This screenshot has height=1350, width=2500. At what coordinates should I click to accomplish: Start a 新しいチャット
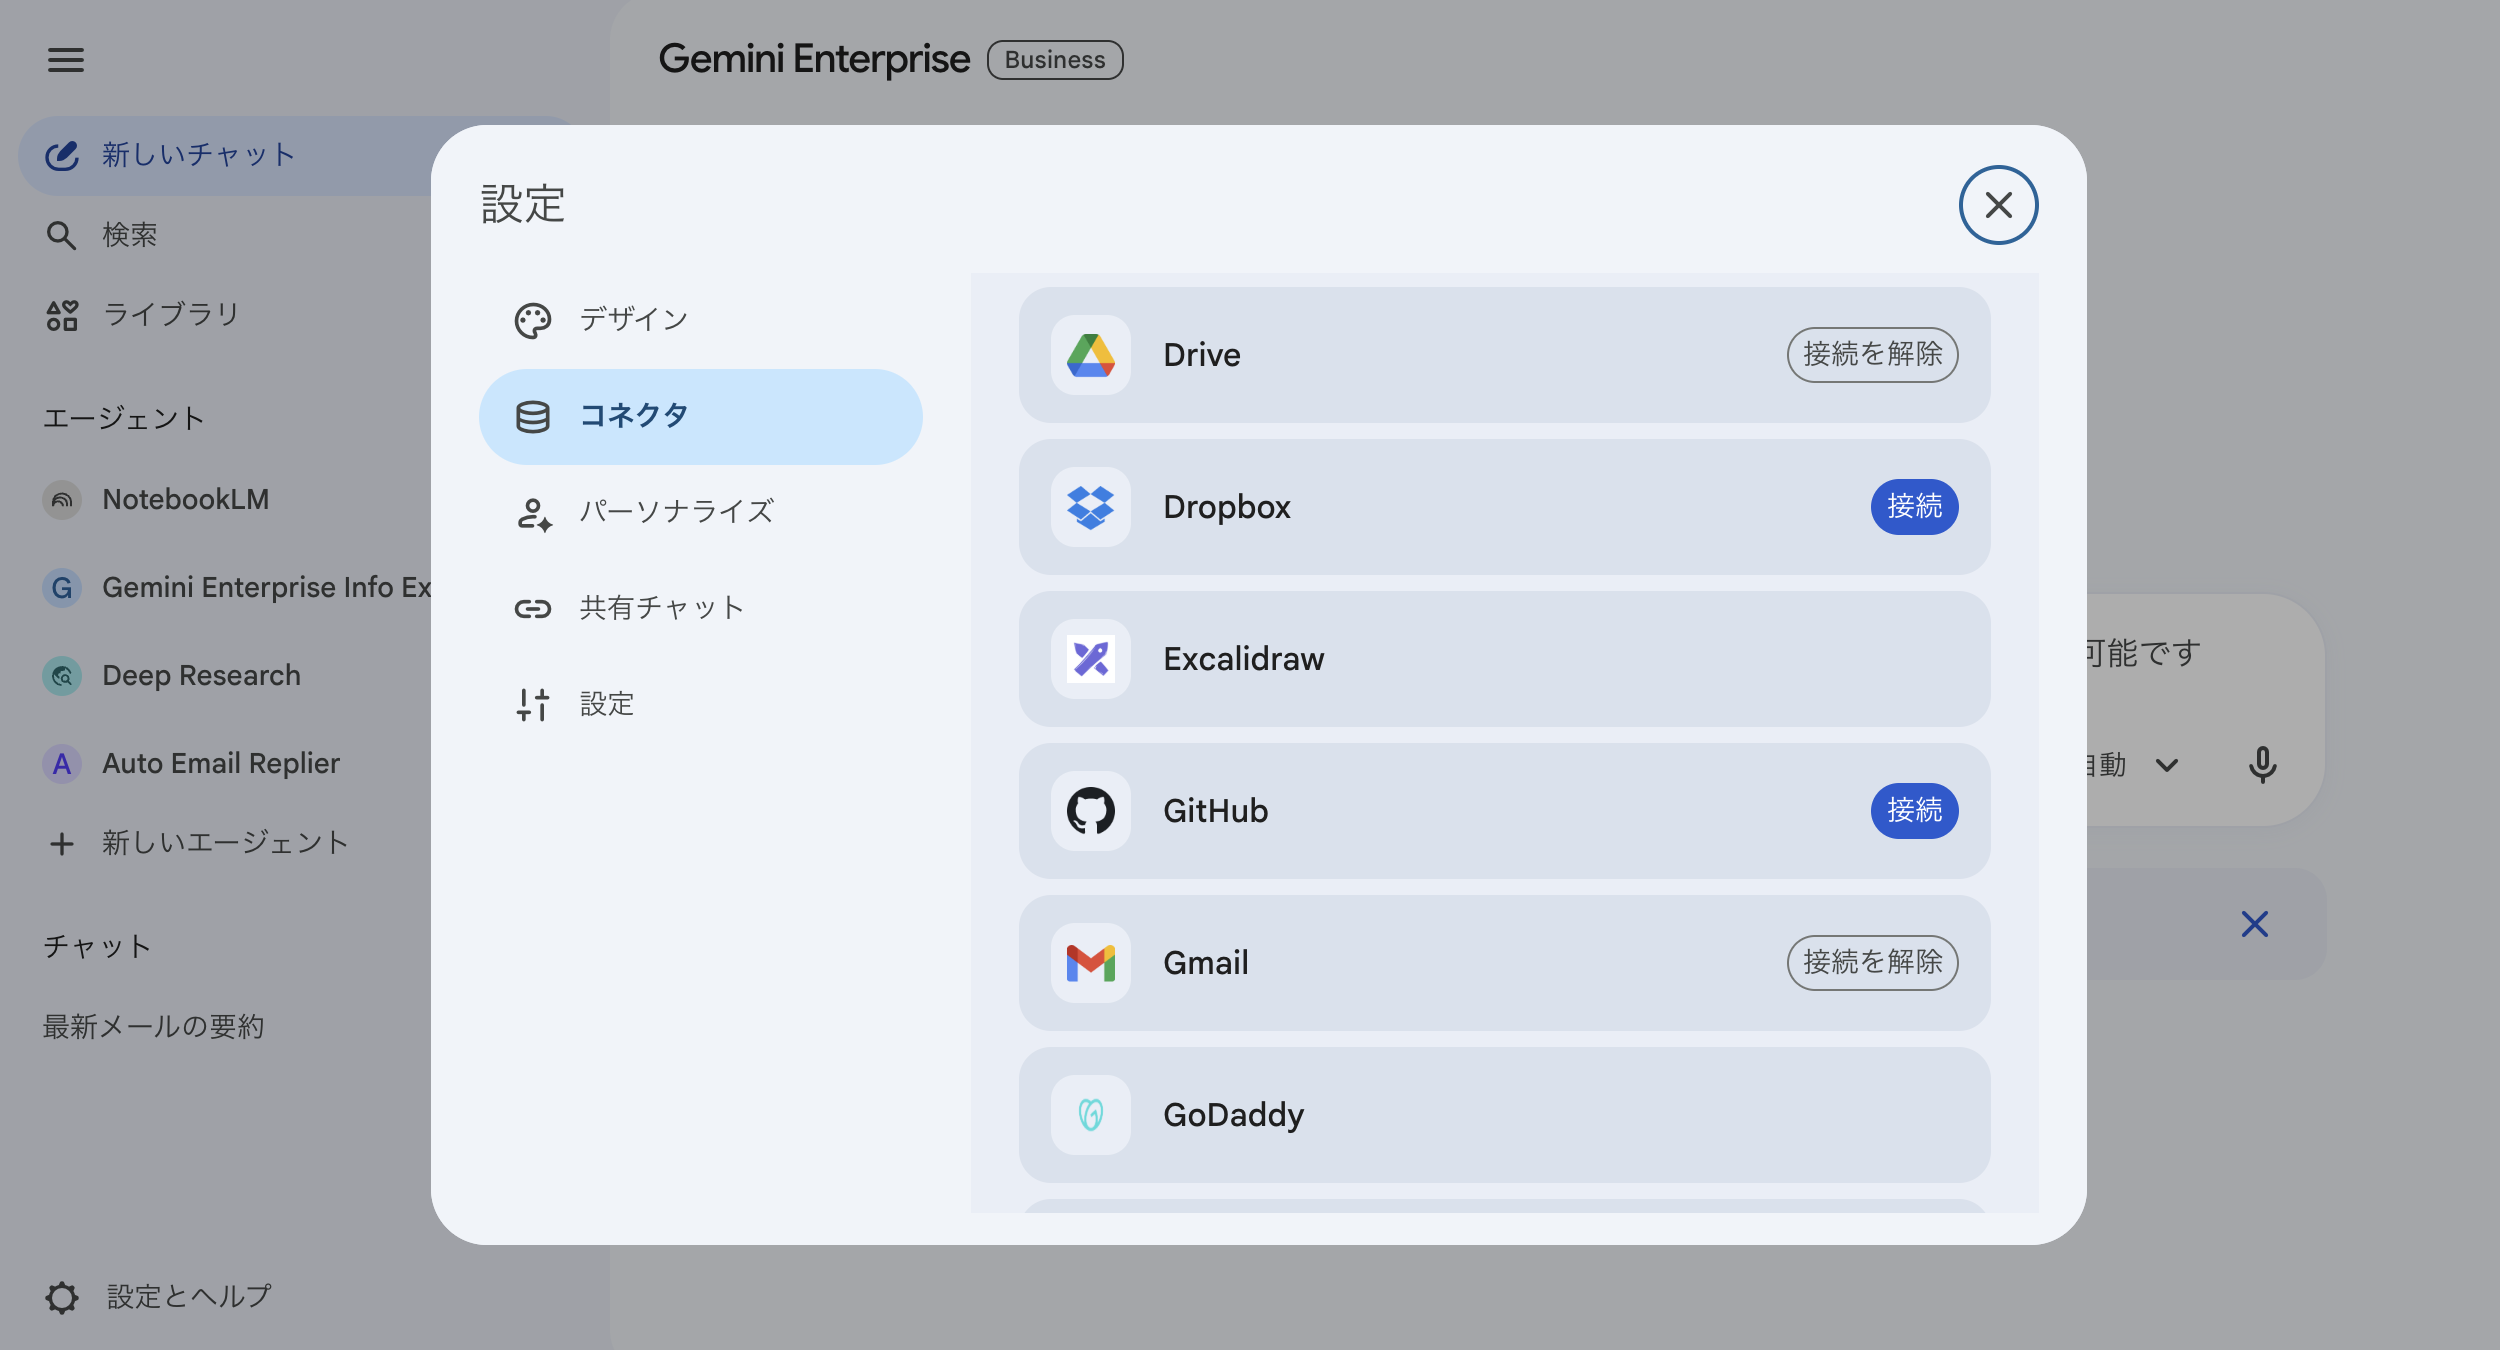coord(300,155)
